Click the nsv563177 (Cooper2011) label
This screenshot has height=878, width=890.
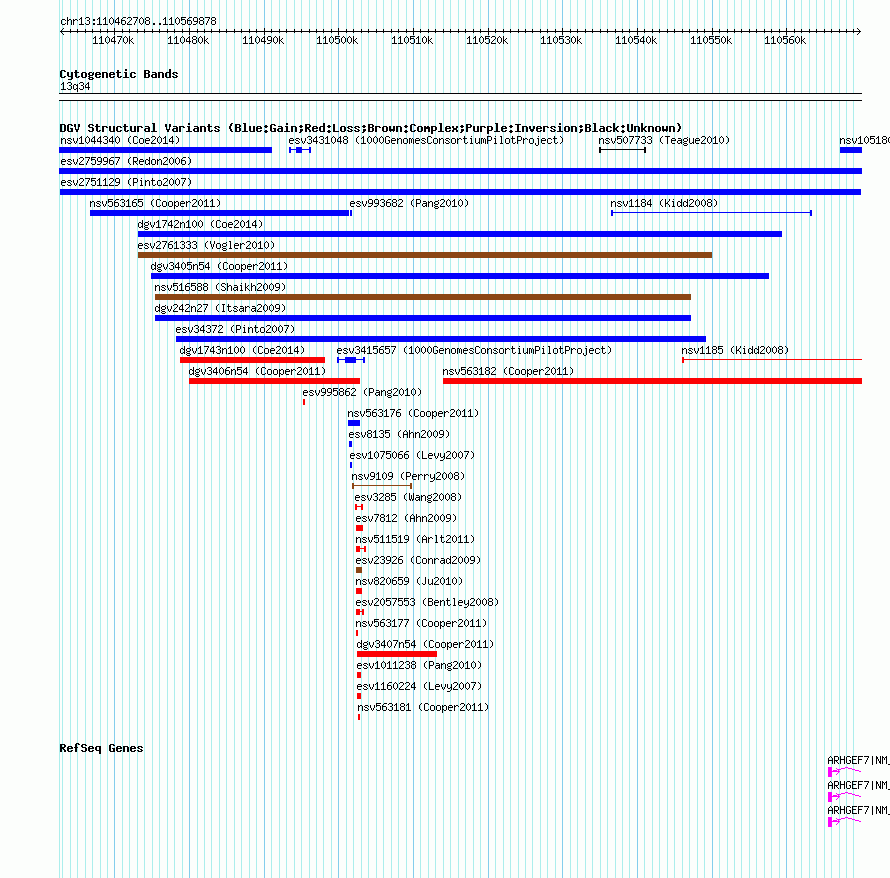pos(422,623)
